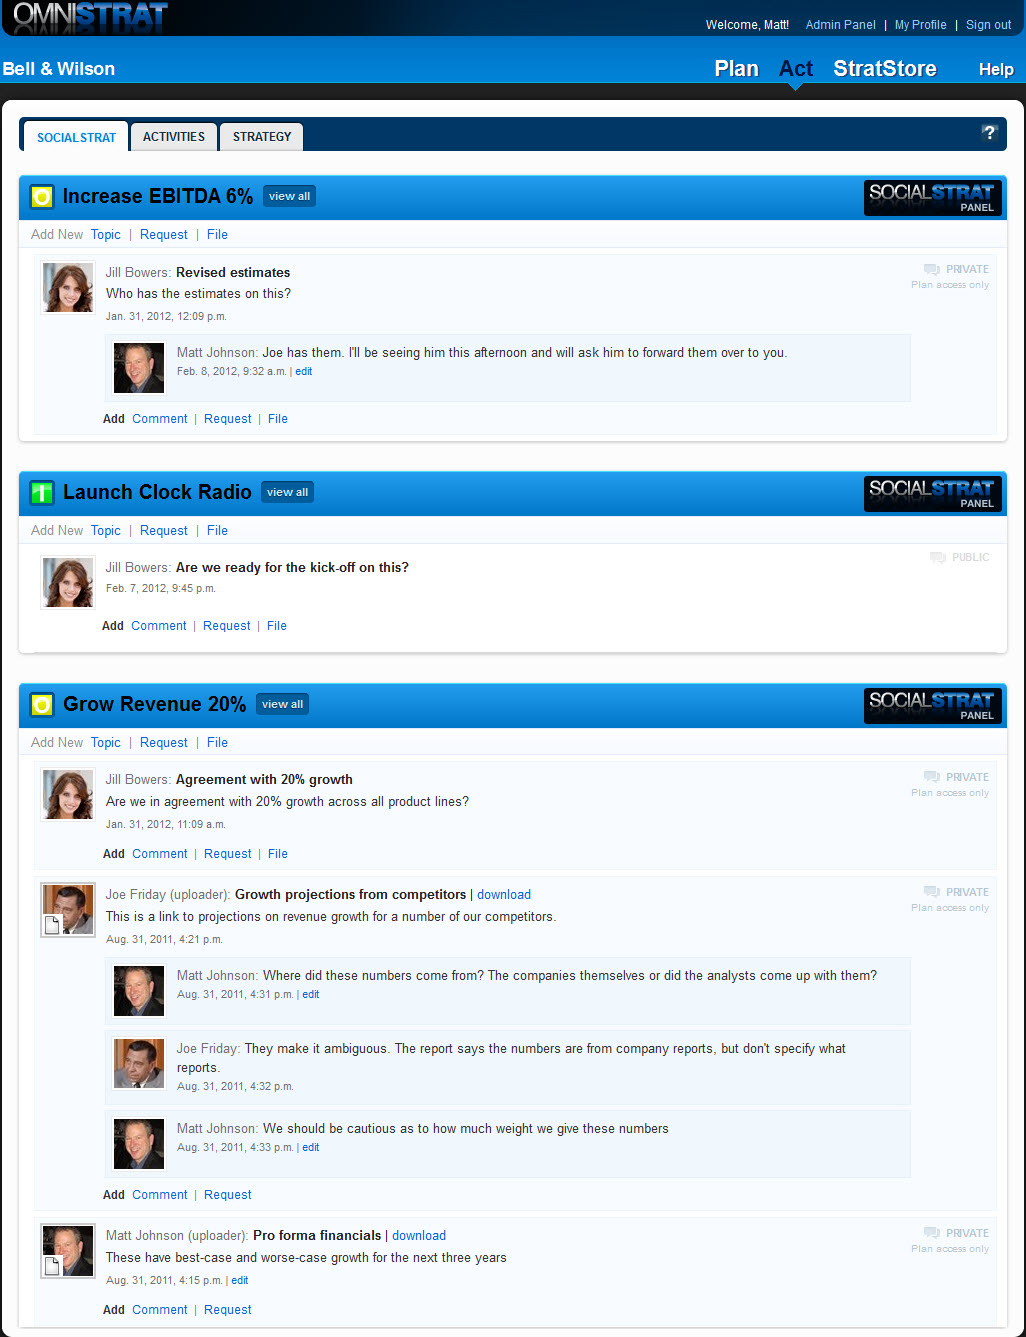Switch to the Social Strat tab

click(x=76, y=137)
